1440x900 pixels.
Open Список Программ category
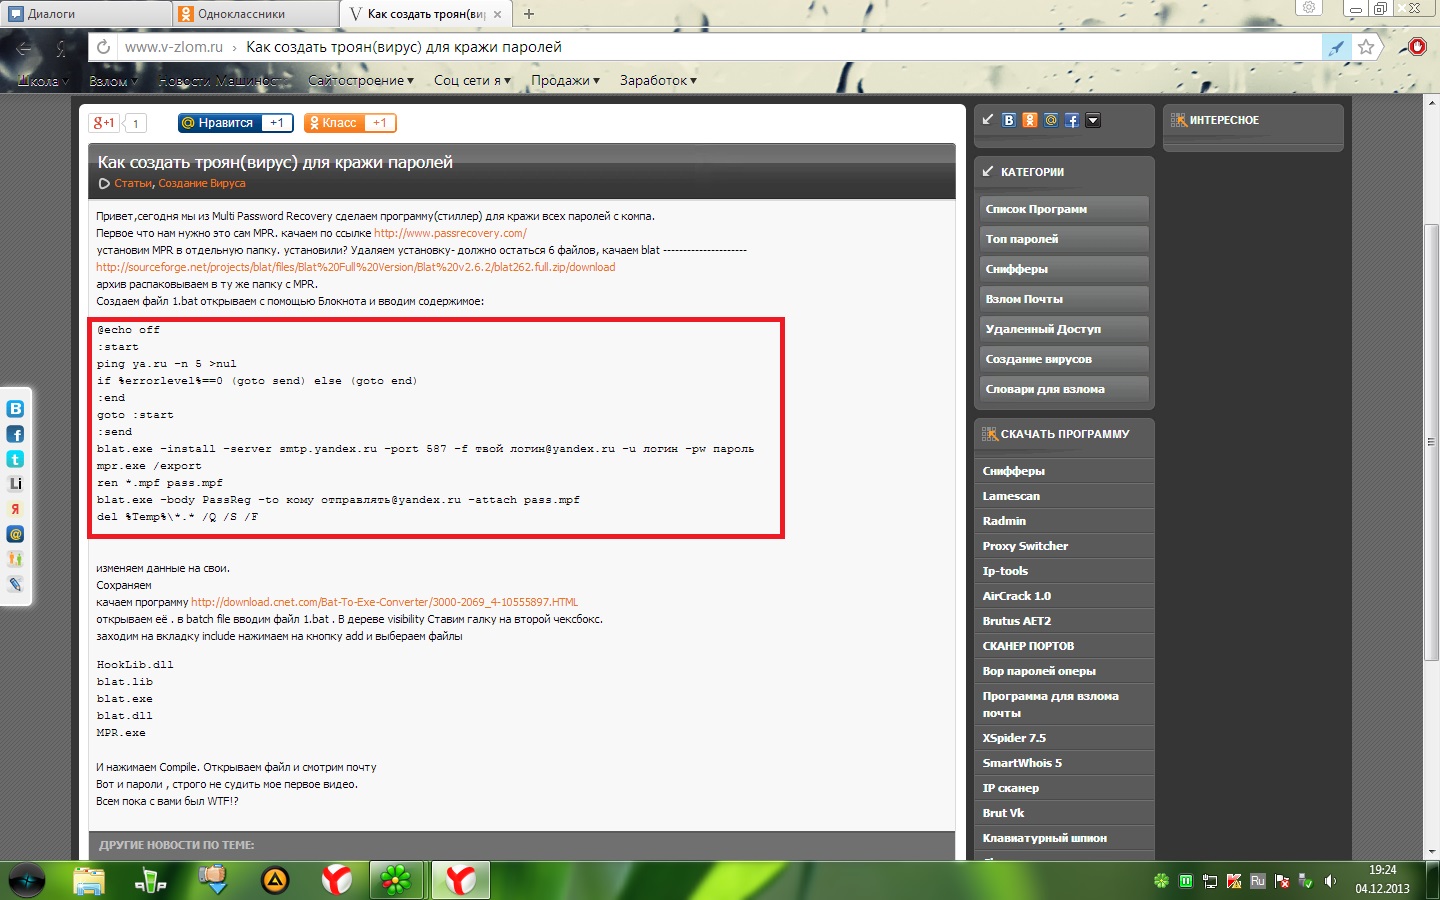tap(1064, 209)
